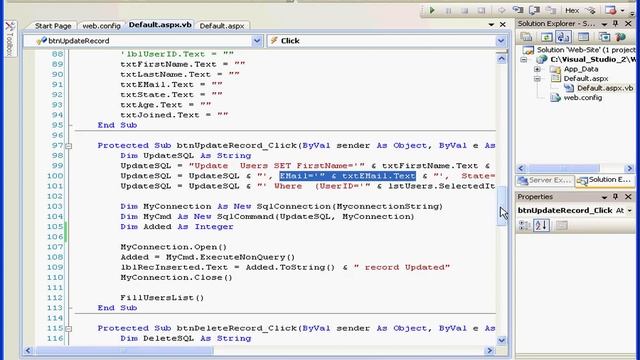This screenshot has width=640, height=360.
Task: Click the split-window handle above the scrollbar
Action: [502, 51]
